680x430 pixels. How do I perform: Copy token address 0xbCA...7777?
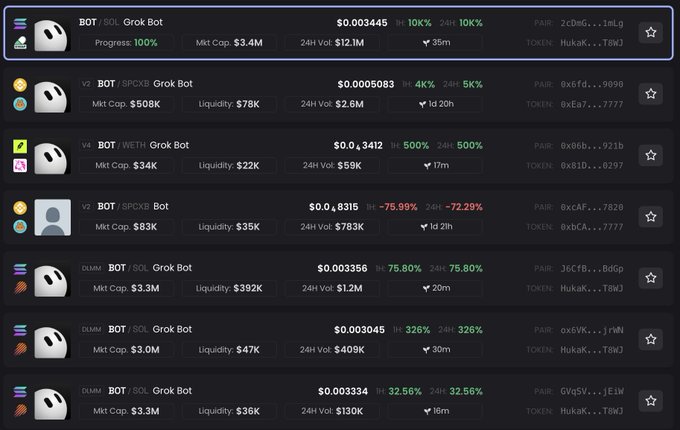(592, 227)
